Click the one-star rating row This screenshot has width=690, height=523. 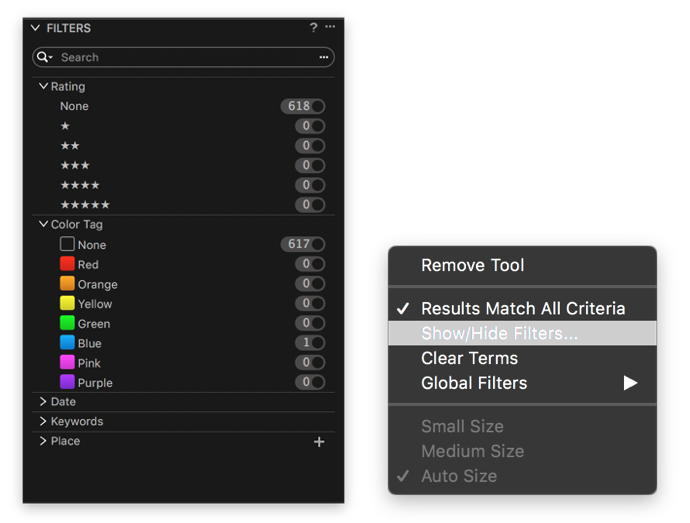pos(183,126)
